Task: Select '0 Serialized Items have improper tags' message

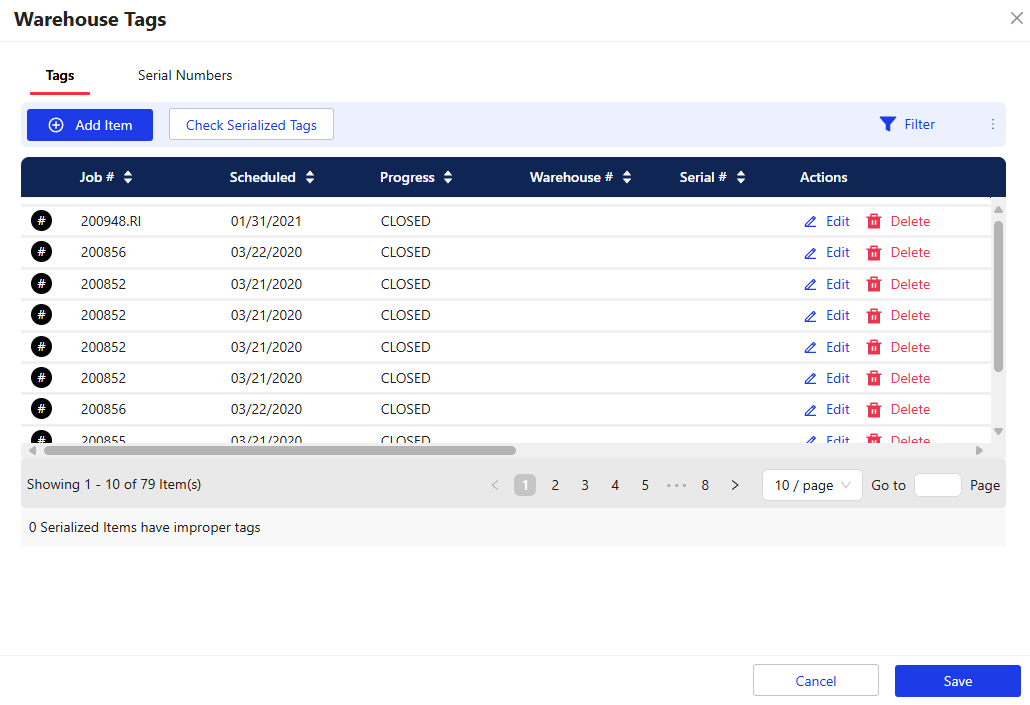Action: point(145,527)
